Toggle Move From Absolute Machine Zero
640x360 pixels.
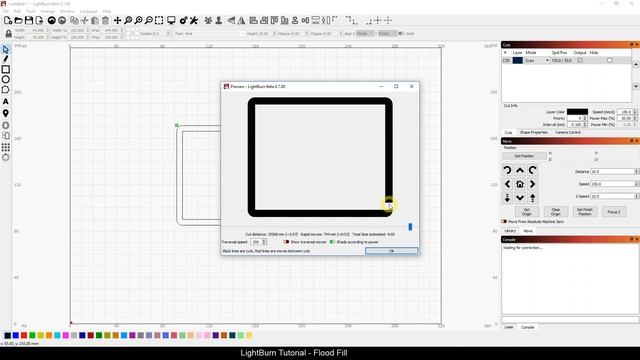tap(504, 221)
